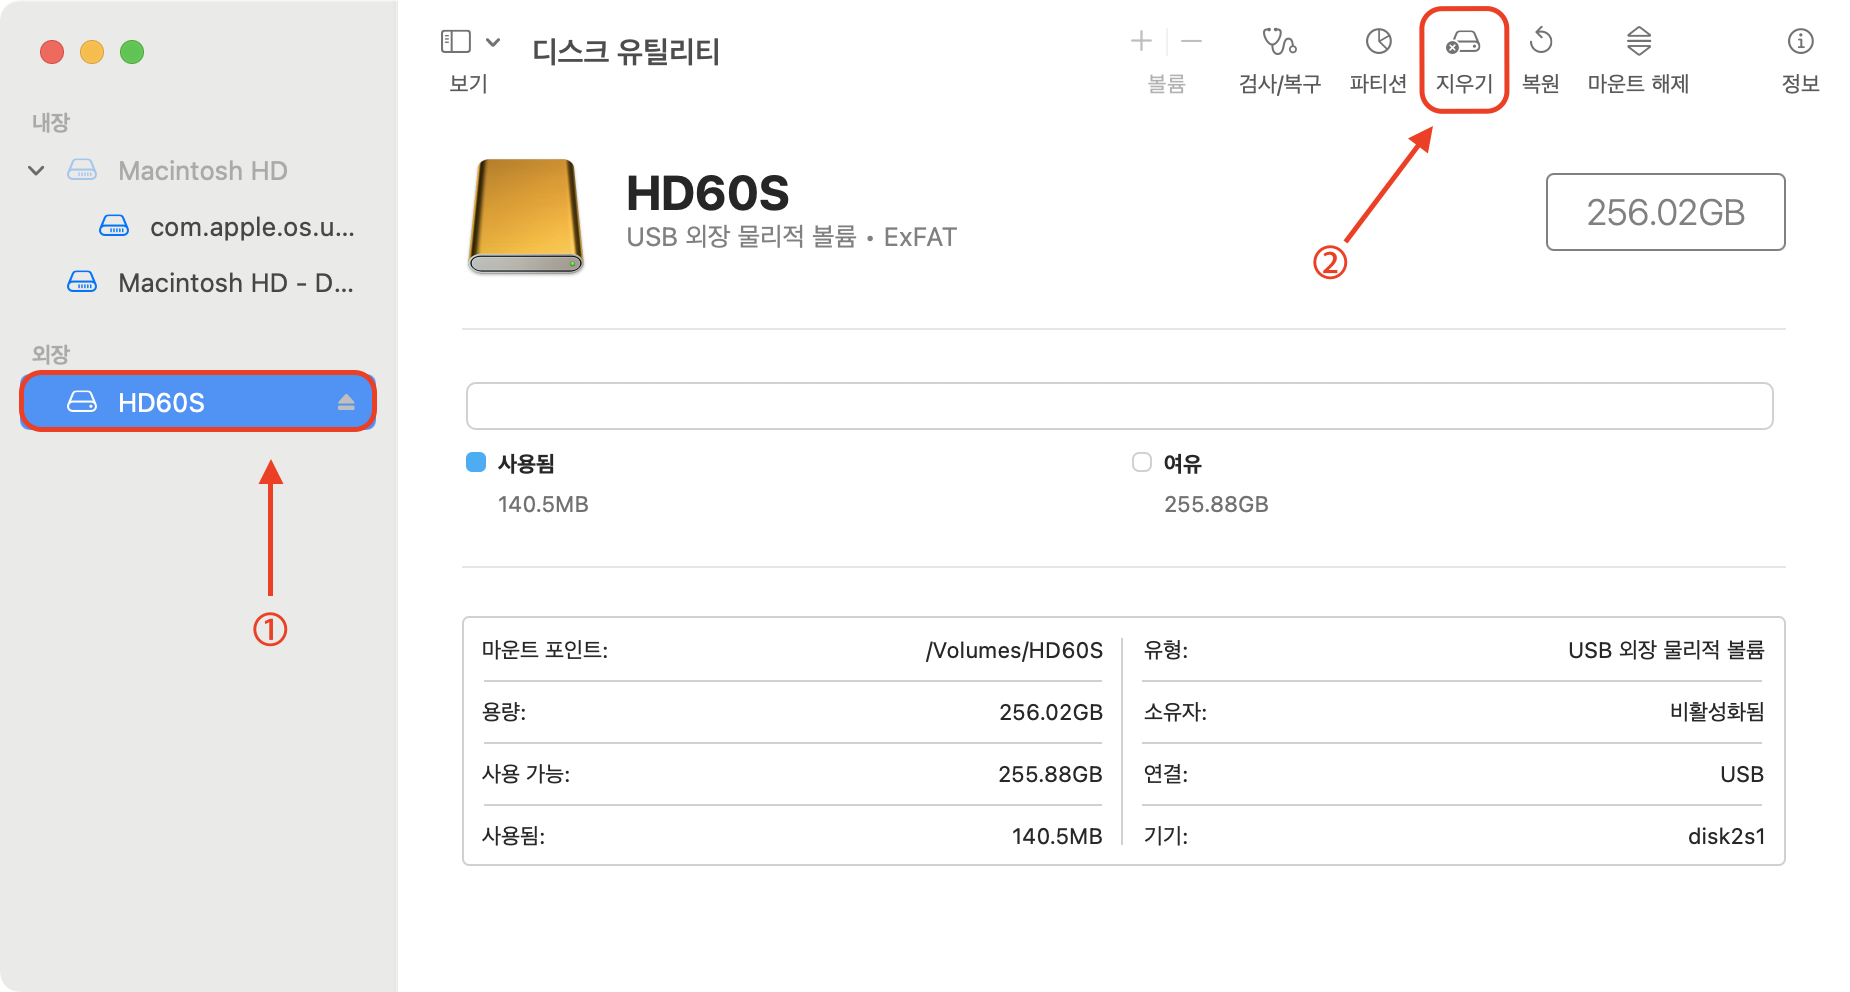Click the Restore (복원) arrow icon

point(1541,41)
